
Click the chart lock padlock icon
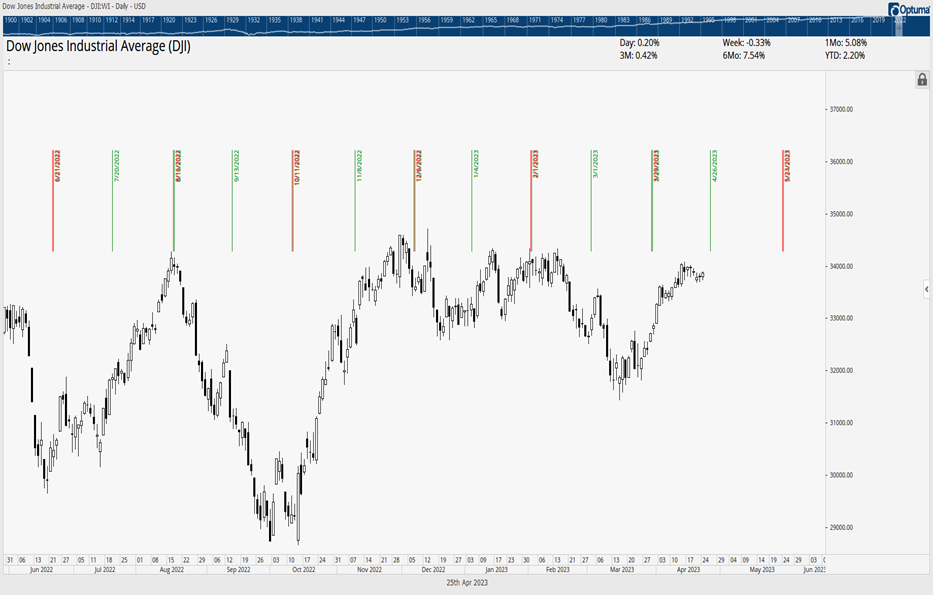pos(922,80)
